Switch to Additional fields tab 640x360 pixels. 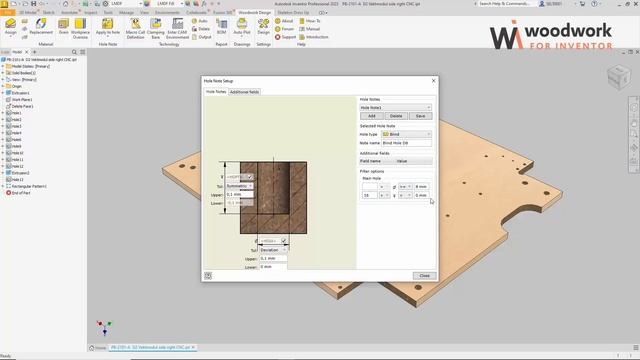pos(244,92)
